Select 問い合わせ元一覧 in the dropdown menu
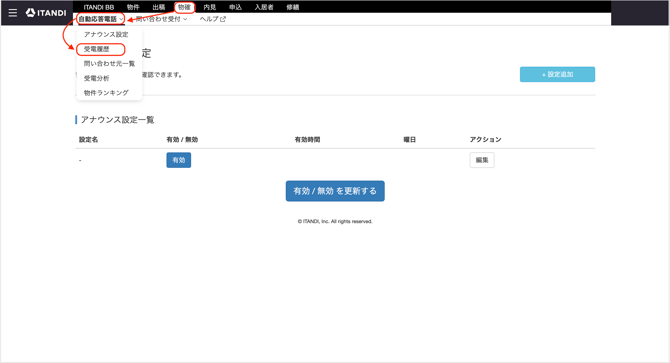Screen dimensions: 670x363 click(x=109, y=64)
